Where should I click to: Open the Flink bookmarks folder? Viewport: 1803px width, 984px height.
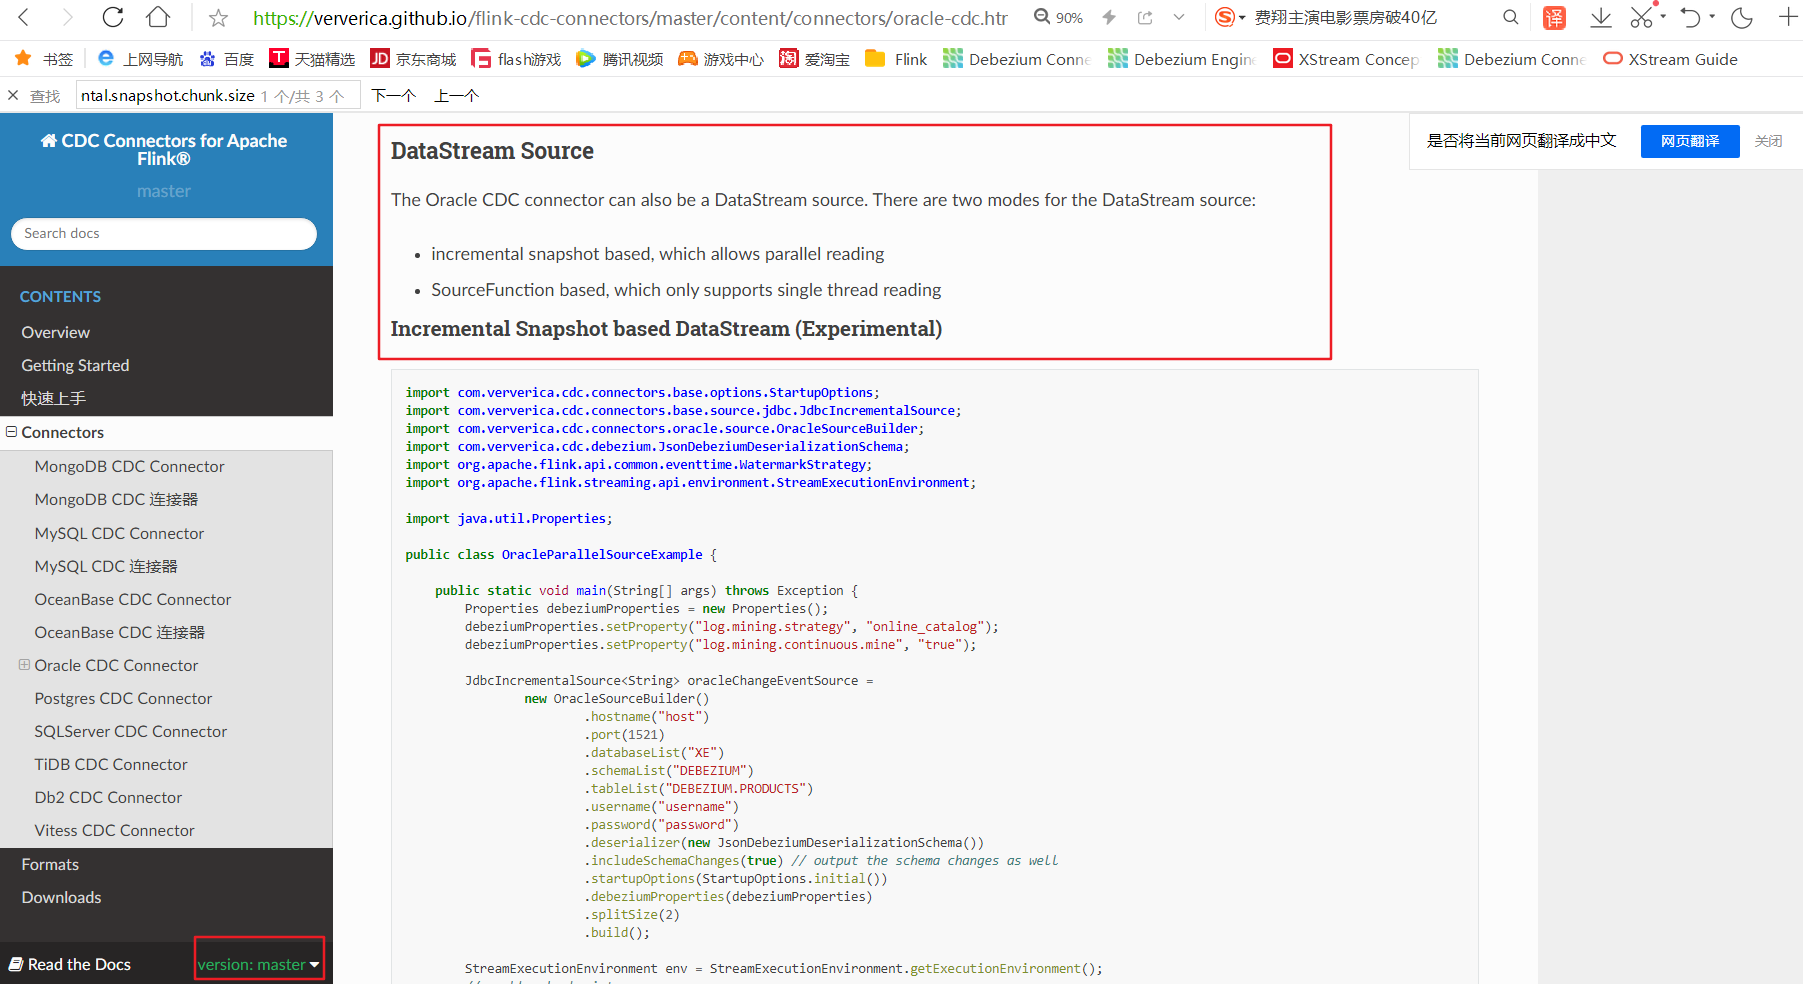point(896,59)
